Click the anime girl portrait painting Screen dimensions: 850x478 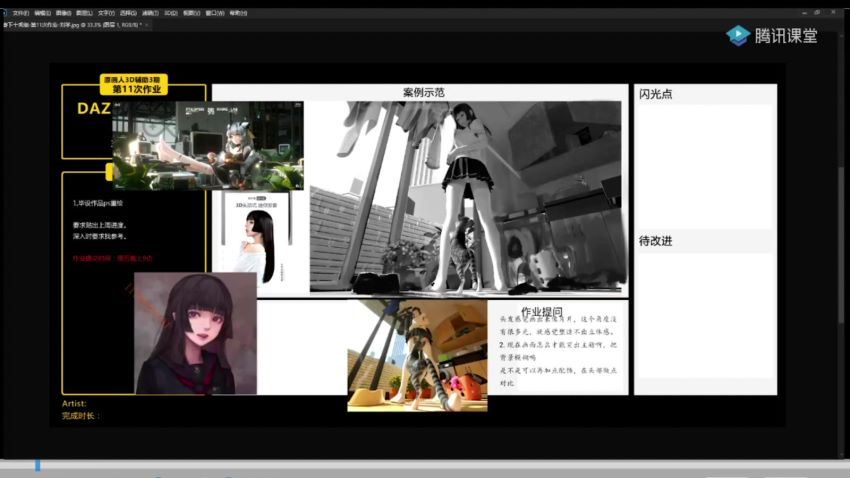point(195,333)
